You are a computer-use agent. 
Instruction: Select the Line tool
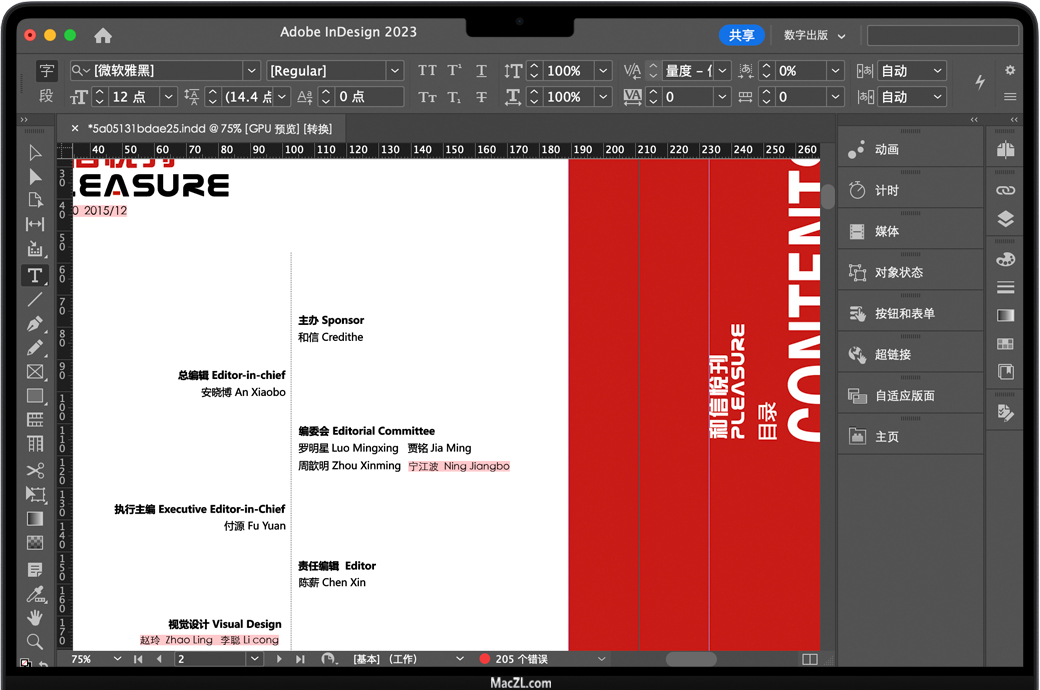35,299
